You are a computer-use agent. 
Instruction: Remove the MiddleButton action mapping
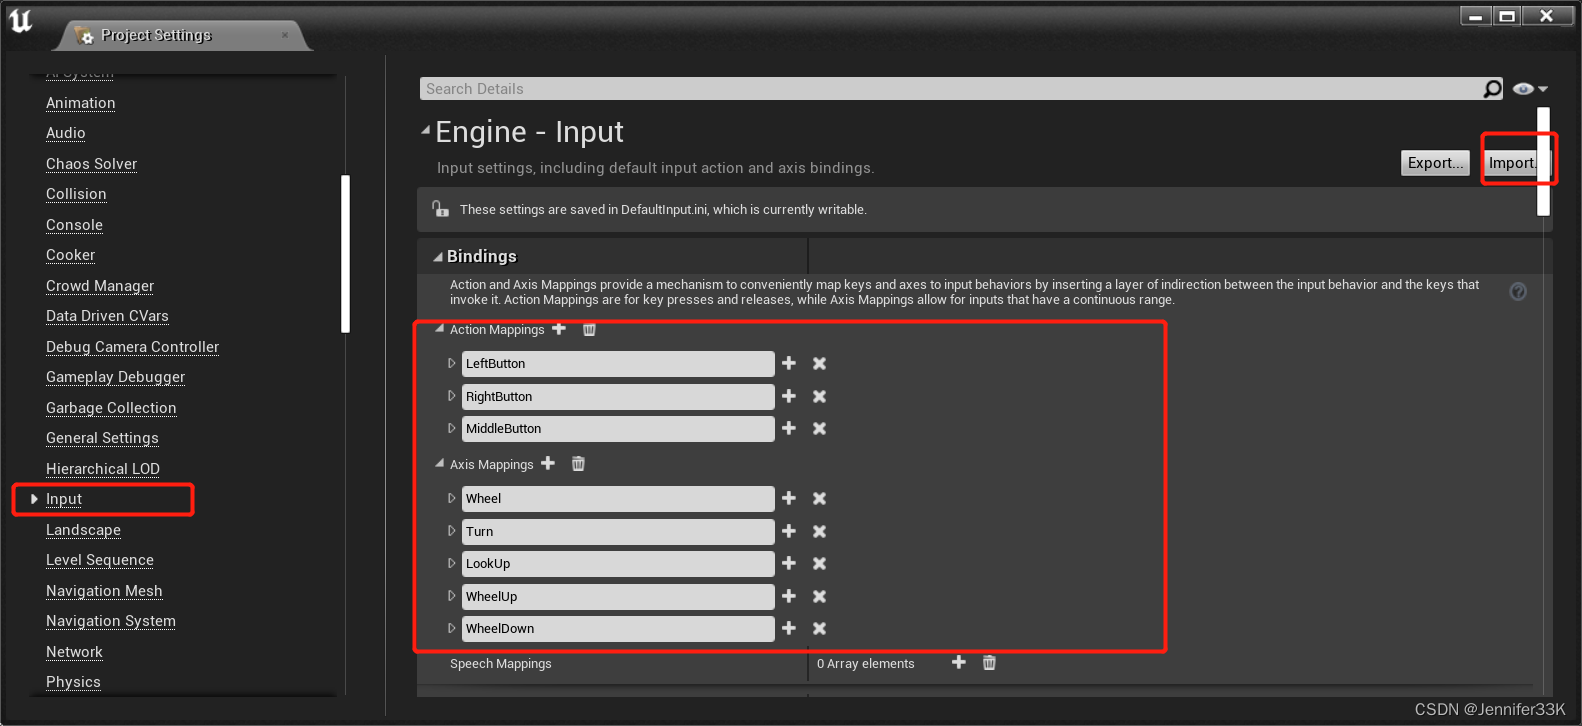pyautogui.click(x=819, y=428)
